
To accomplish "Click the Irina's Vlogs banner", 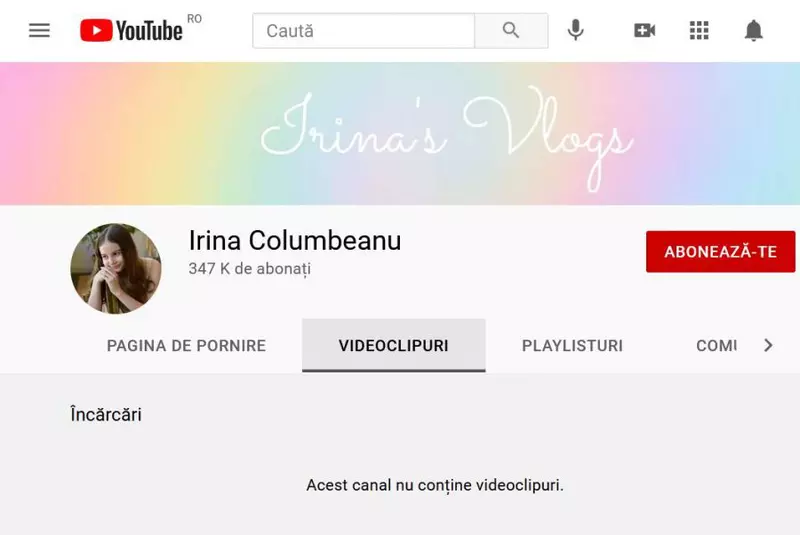I will click(x=400, y=134).
